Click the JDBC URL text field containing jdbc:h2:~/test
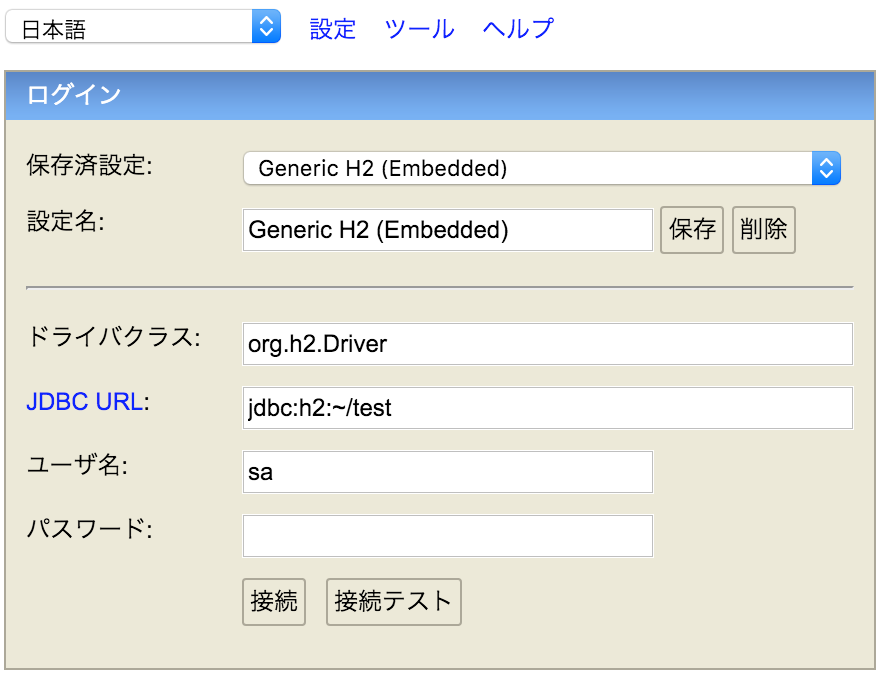The width and height of the screenshot is (880, 680). pyautogui.click(x=547, y=408)
